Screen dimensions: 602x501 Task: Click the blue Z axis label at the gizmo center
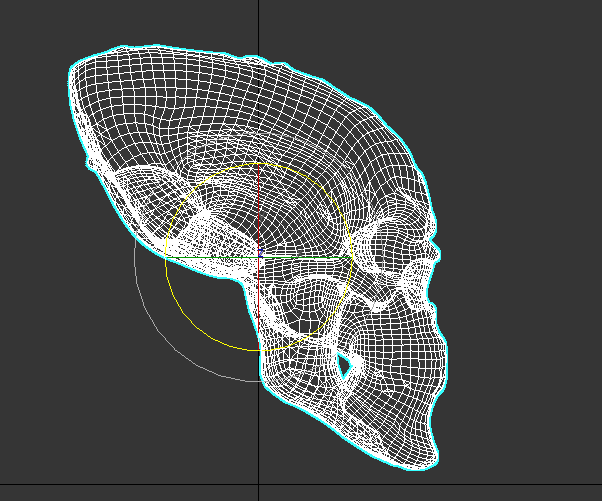261,253
